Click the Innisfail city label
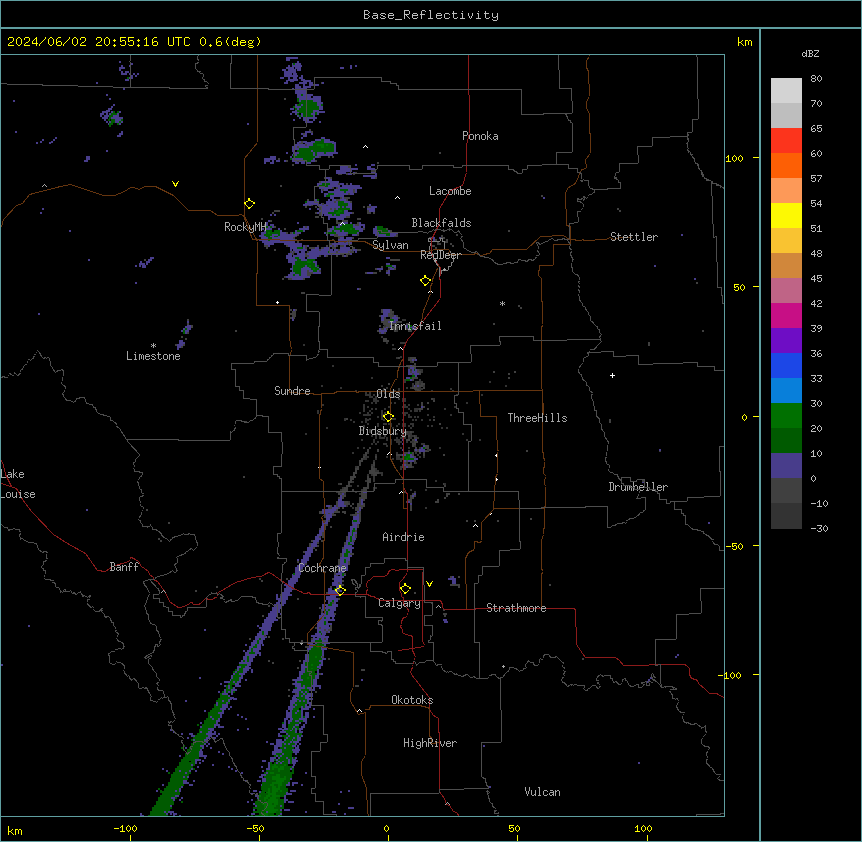This screenshot has width=862, height=842. [x=415, y=326]
